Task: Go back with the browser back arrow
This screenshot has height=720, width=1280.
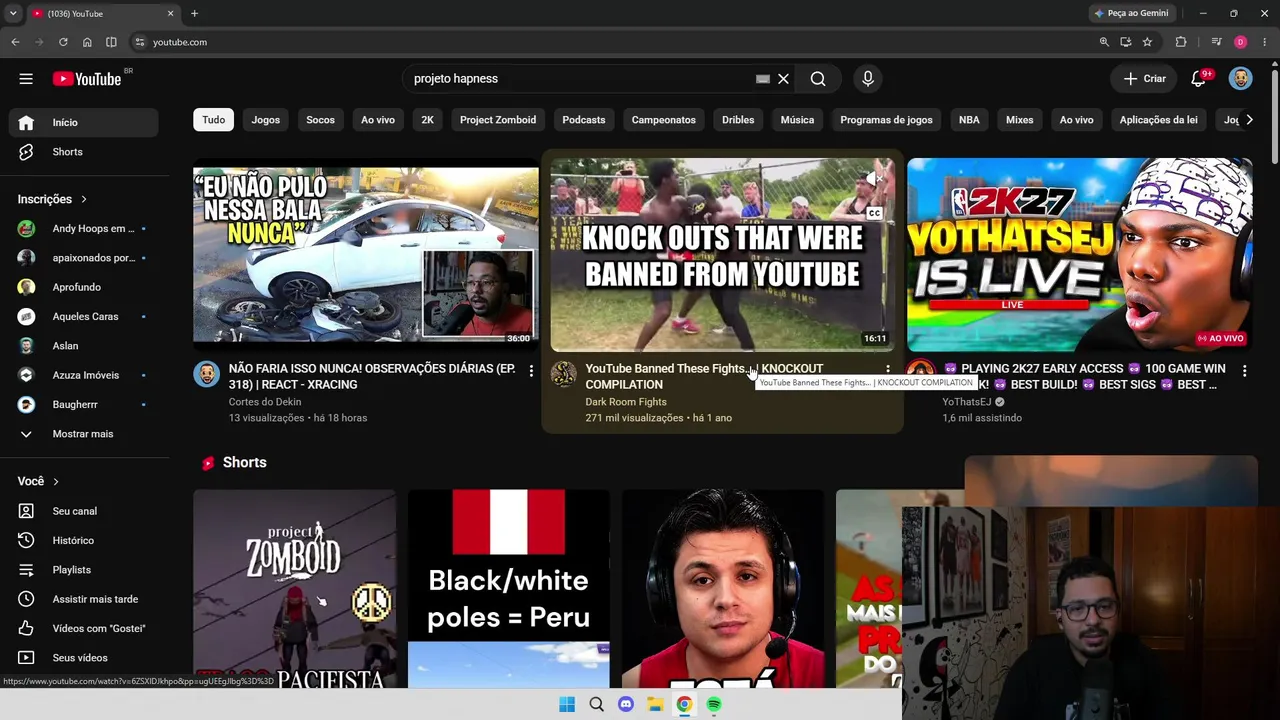Action: [x=15, y=42]
